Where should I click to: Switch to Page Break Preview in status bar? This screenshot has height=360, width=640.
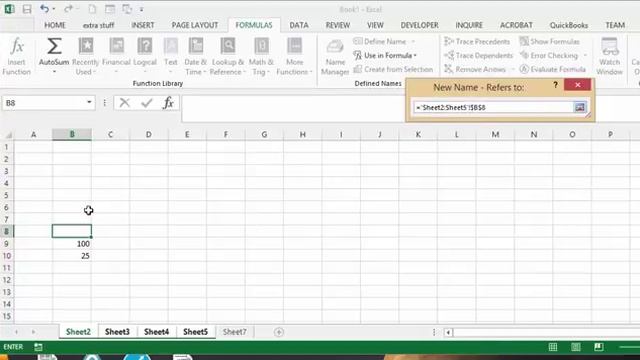[x=599, y=347]
